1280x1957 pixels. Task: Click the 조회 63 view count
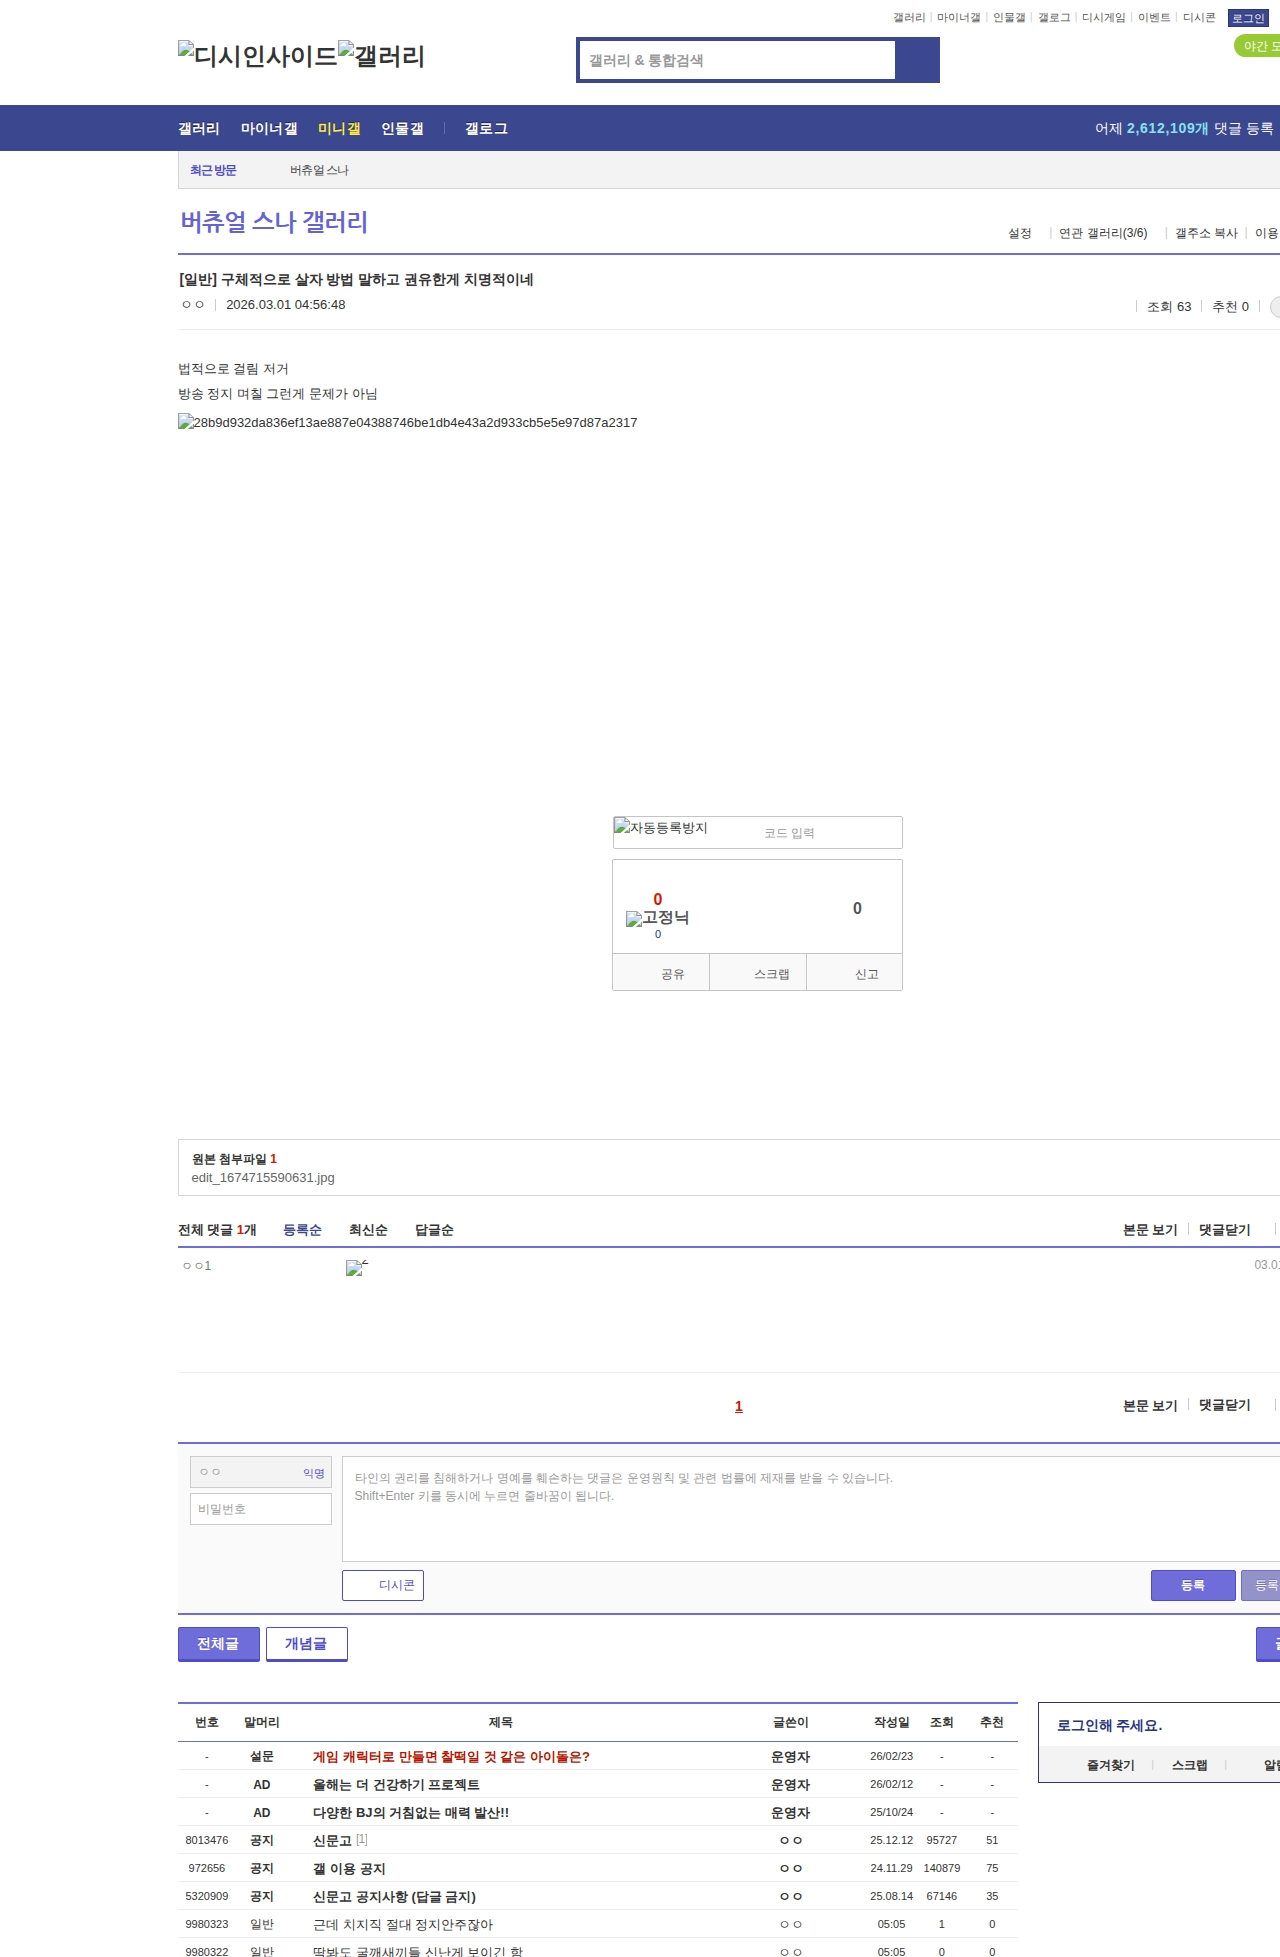point(1169,307)
